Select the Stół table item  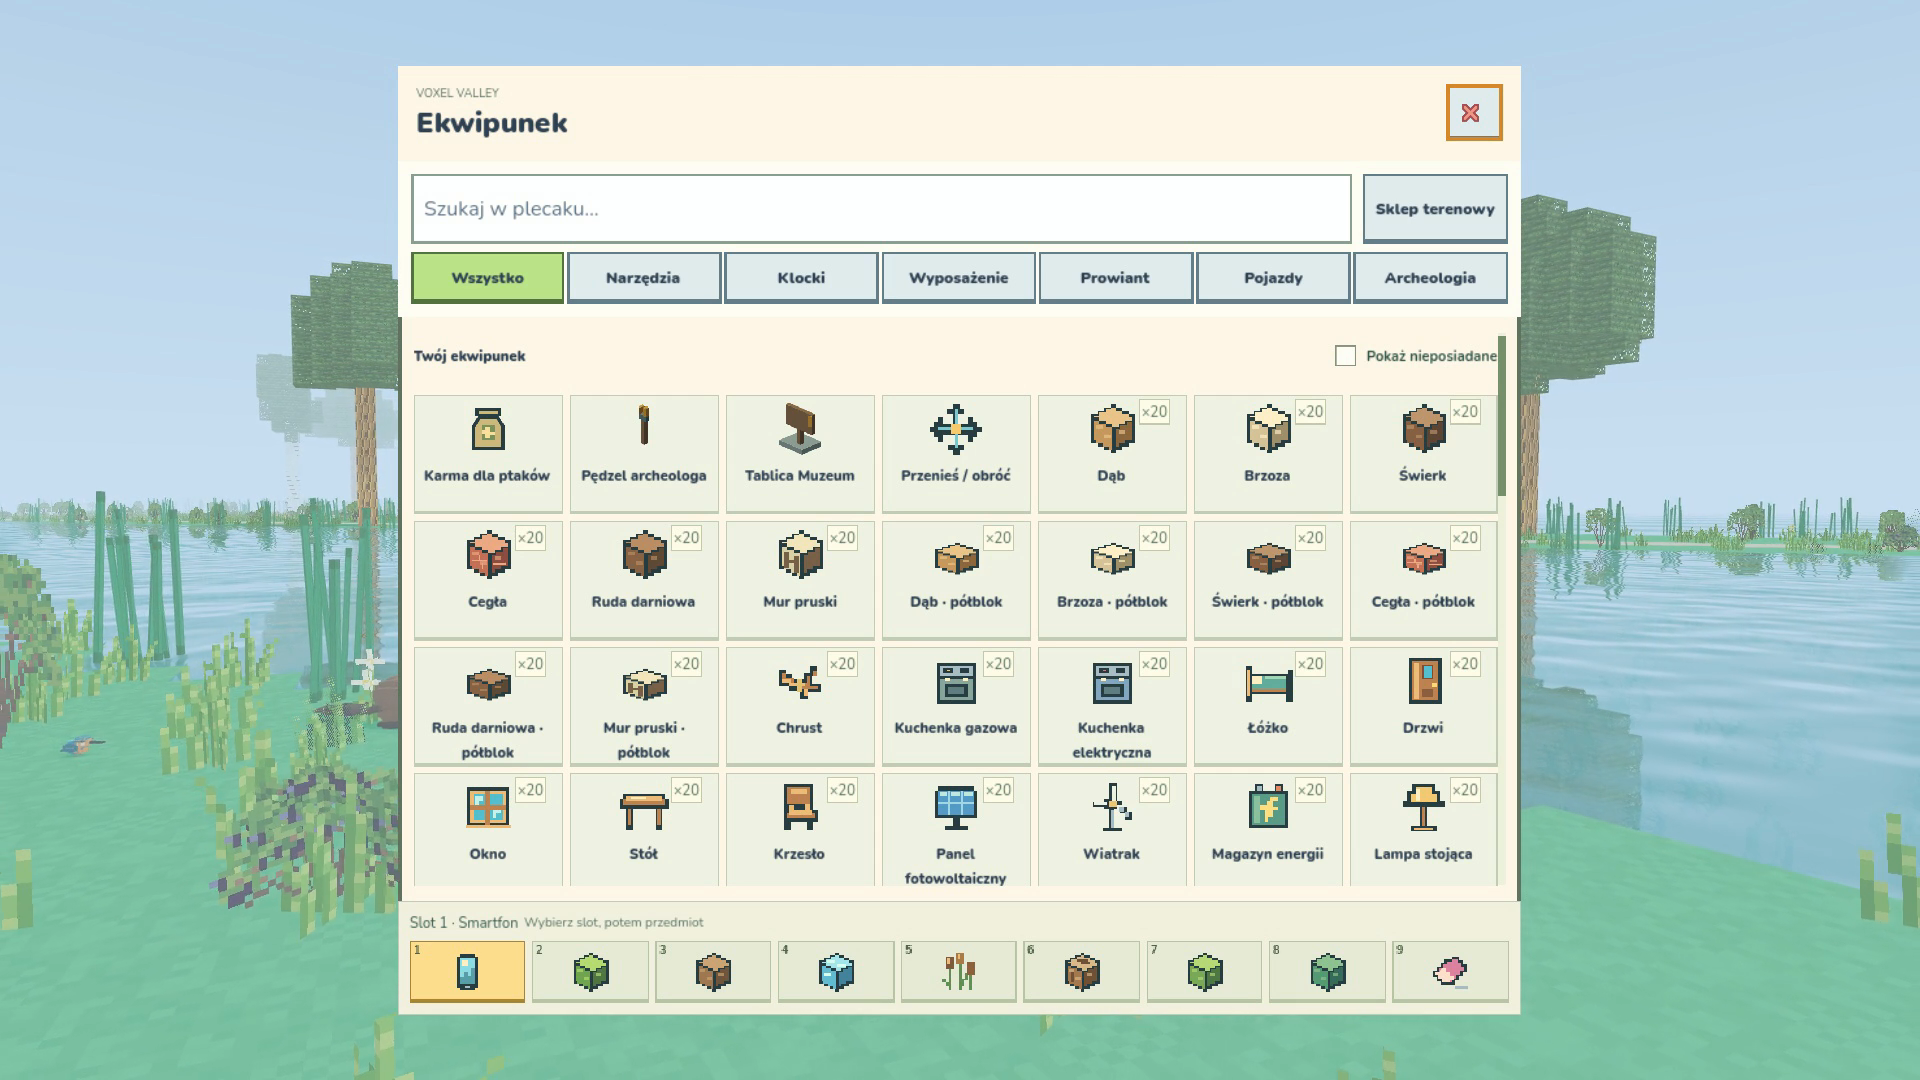pyautogui.click(x=644, y=829)
